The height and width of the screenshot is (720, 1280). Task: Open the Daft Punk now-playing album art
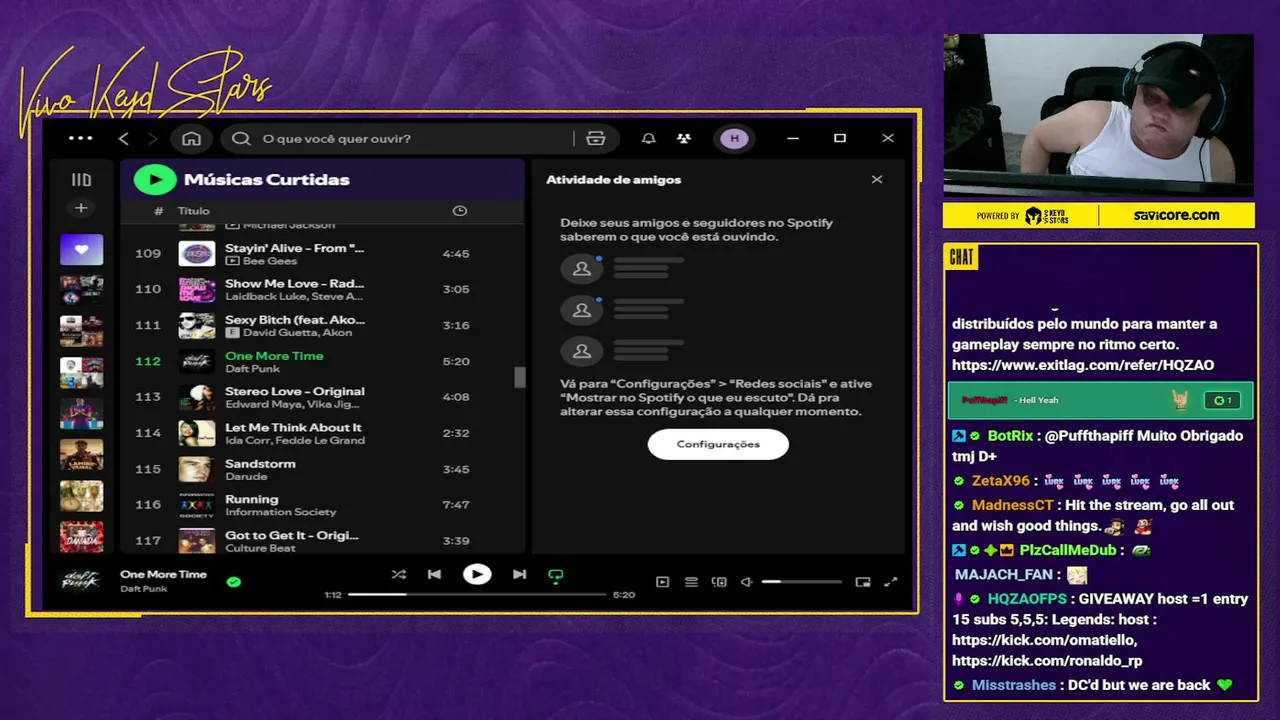point(81,580)
